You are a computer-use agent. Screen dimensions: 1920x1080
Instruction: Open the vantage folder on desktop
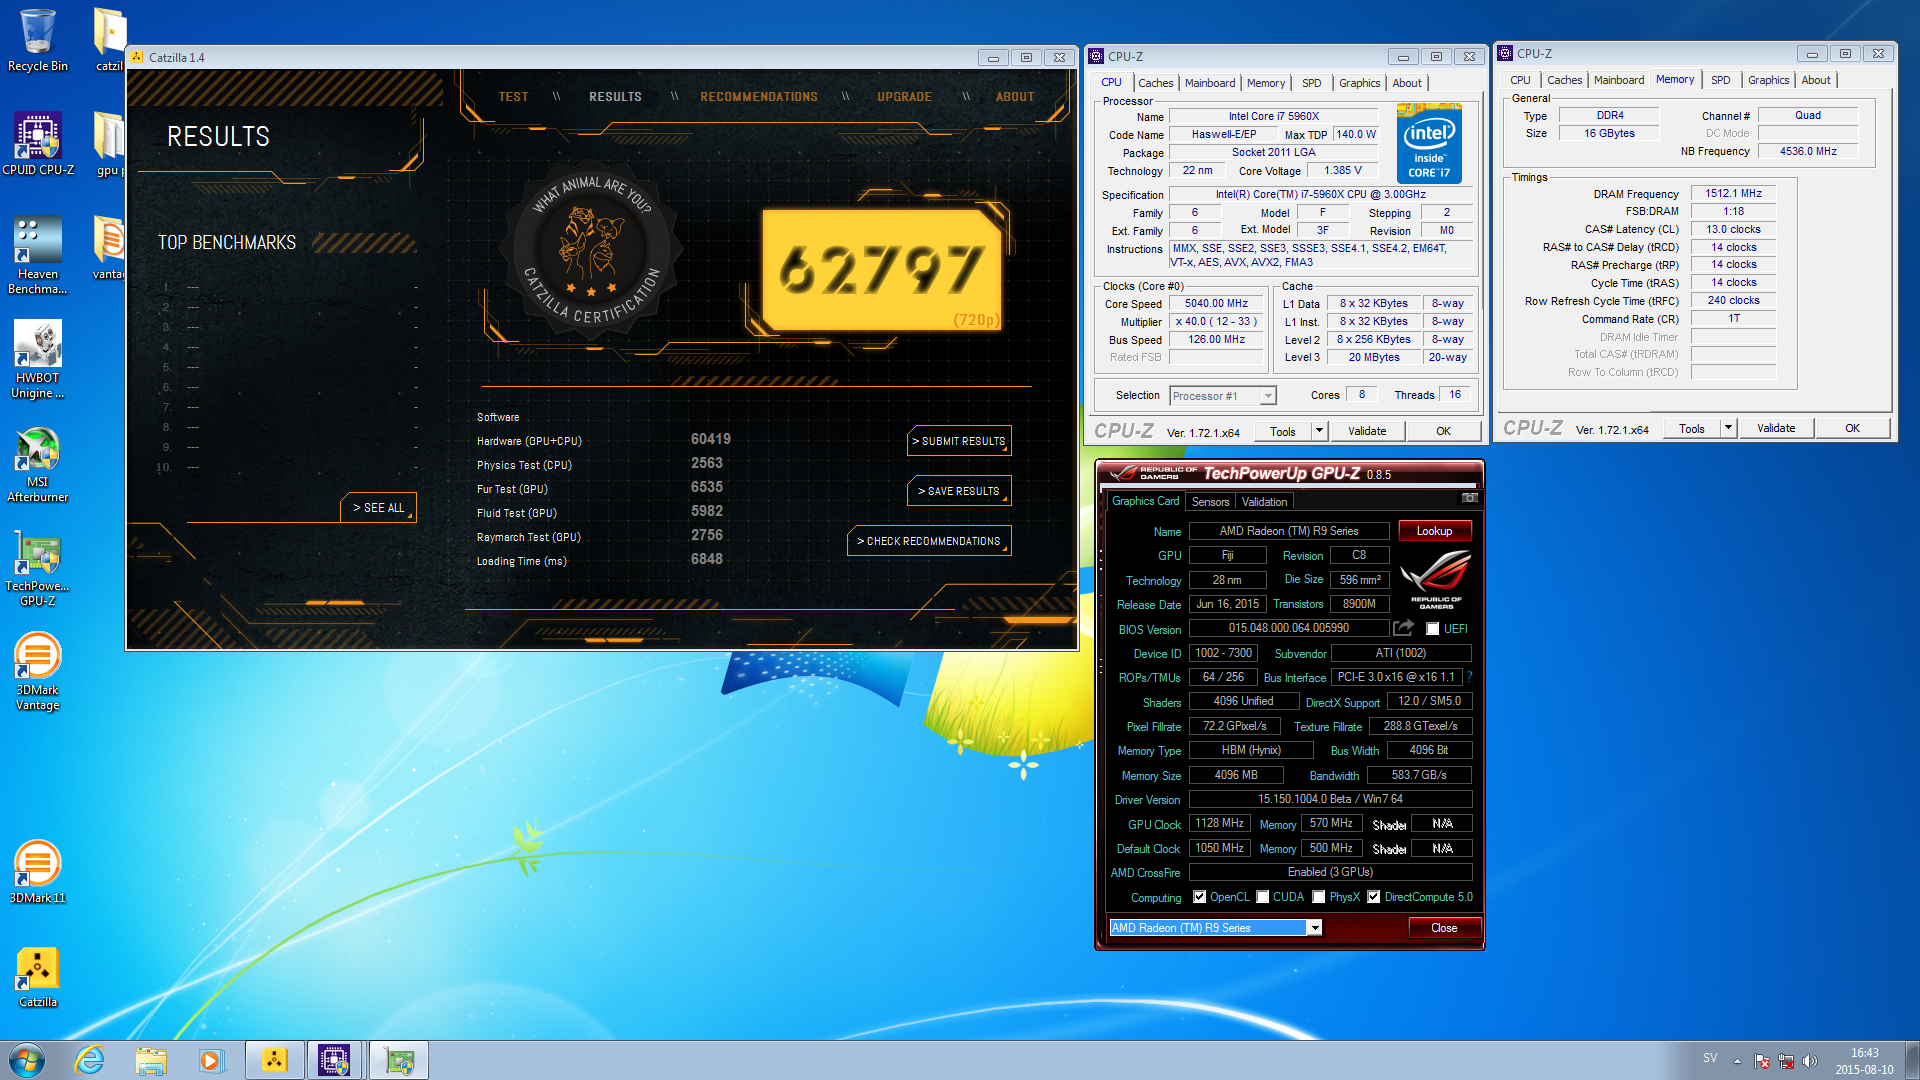[108, 249]
